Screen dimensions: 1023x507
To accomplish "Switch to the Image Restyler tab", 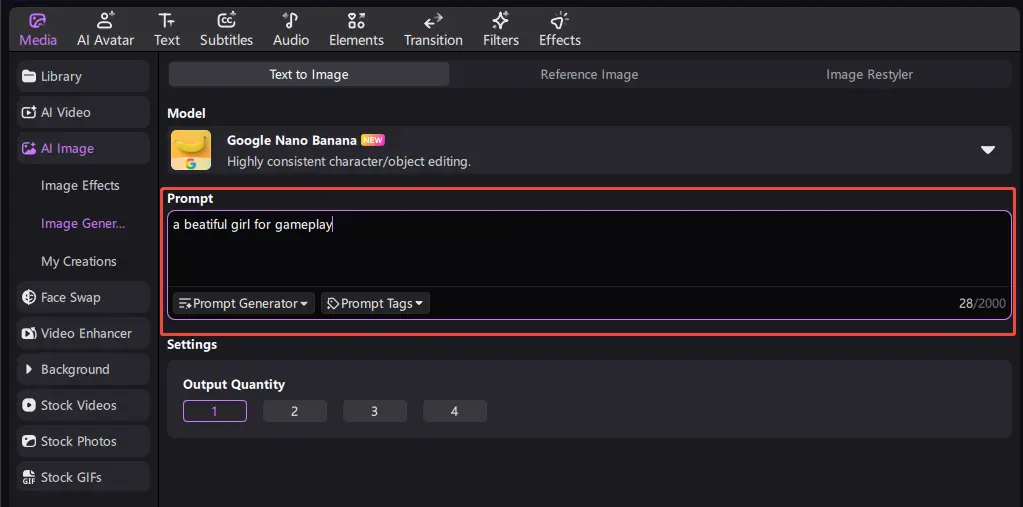I will tap(869, 74).
